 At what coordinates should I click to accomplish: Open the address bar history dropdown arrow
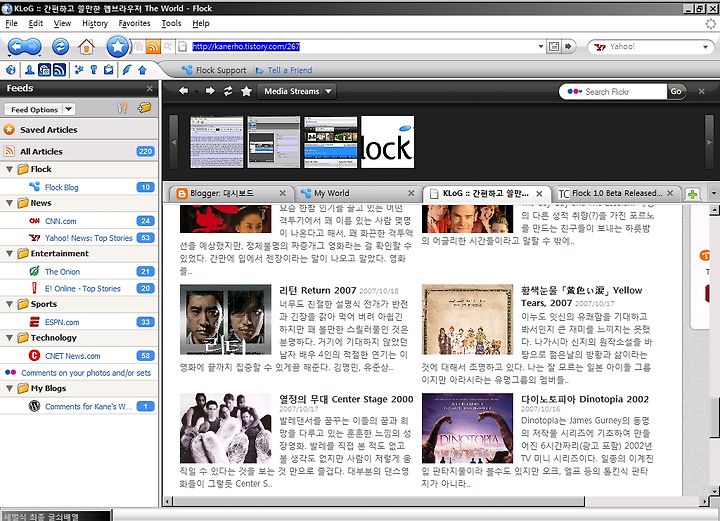tap(541, 46)
